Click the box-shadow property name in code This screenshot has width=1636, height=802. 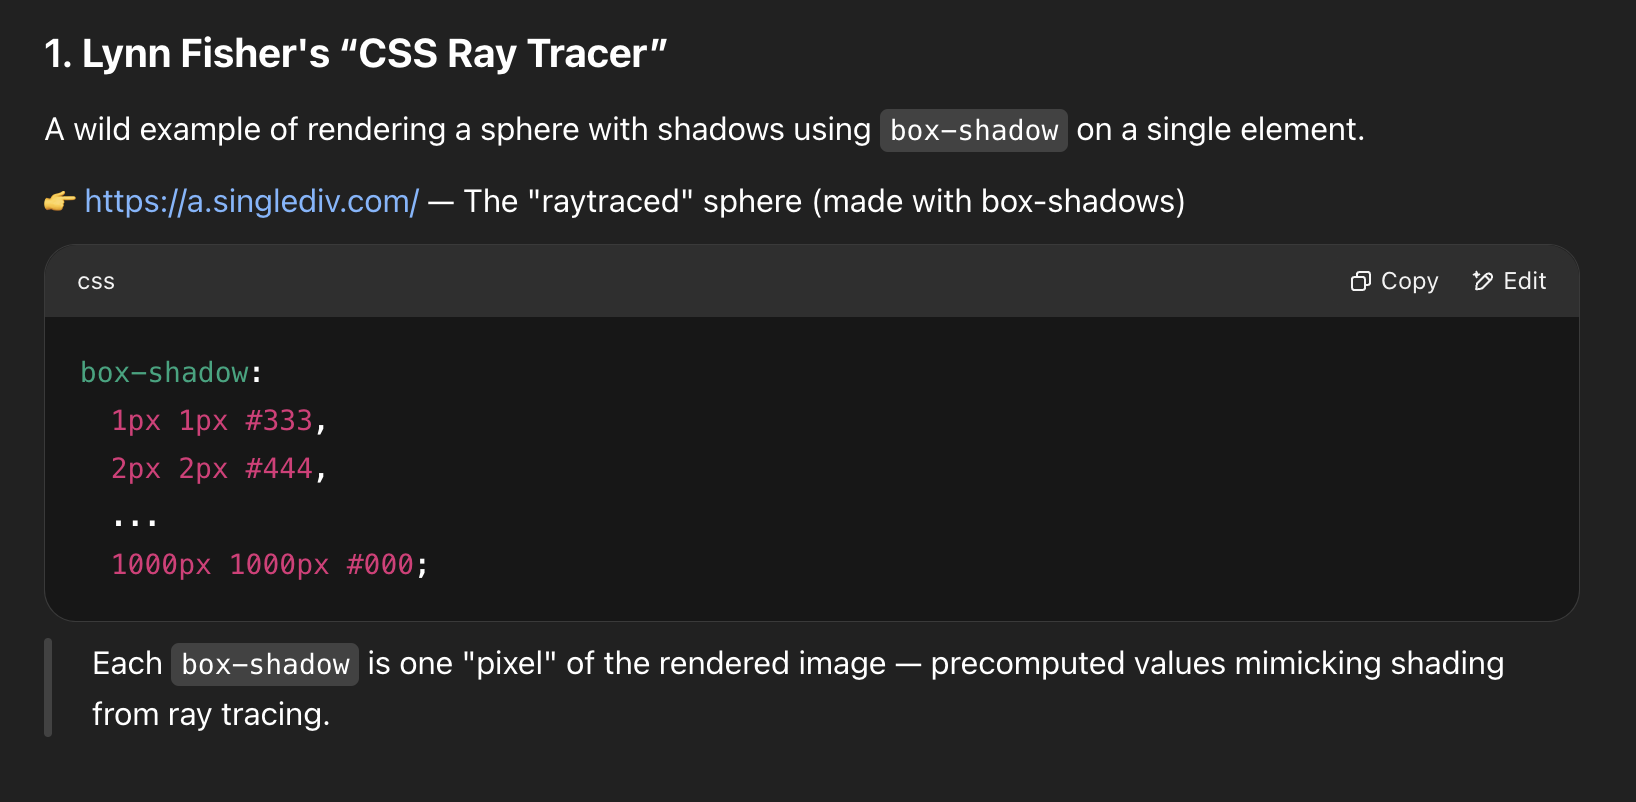click(164, 373)
